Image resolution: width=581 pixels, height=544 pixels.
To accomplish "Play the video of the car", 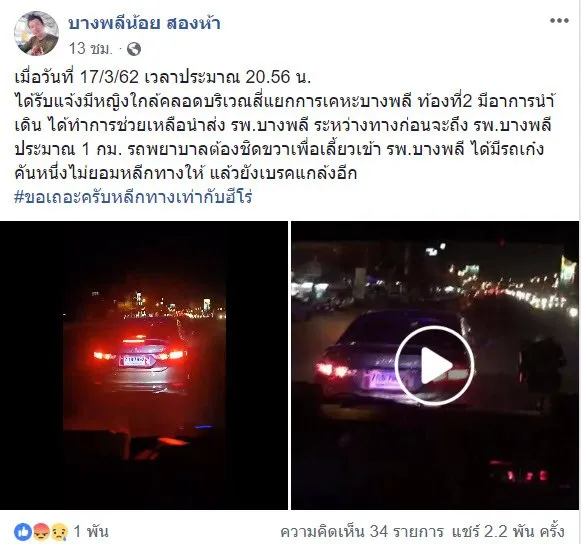I will [x=435, y=365].
